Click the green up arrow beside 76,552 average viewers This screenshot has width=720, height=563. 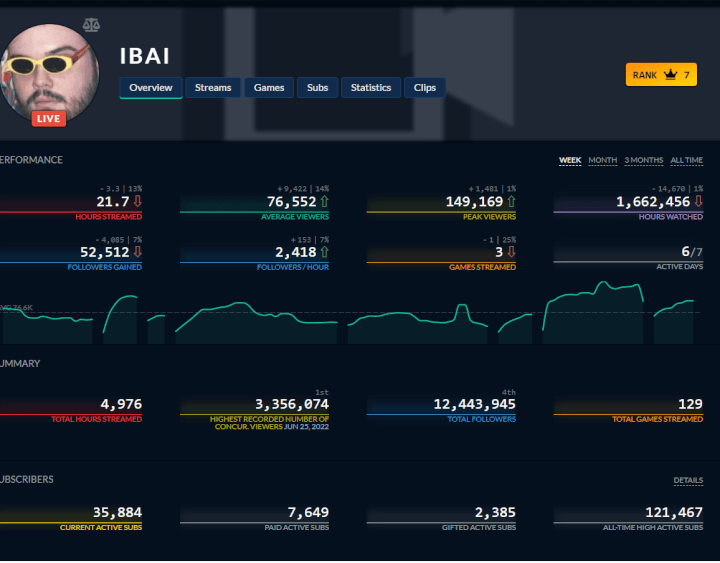(x=325, y=201)
